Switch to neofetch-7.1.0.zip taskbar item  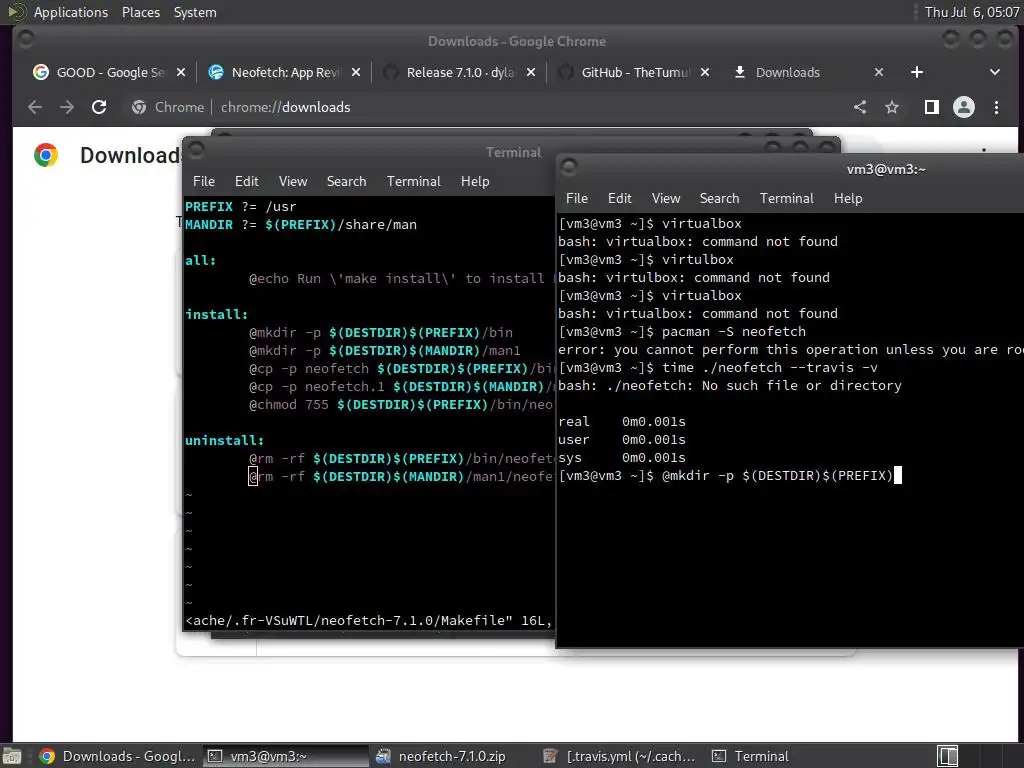click(452, 756)
